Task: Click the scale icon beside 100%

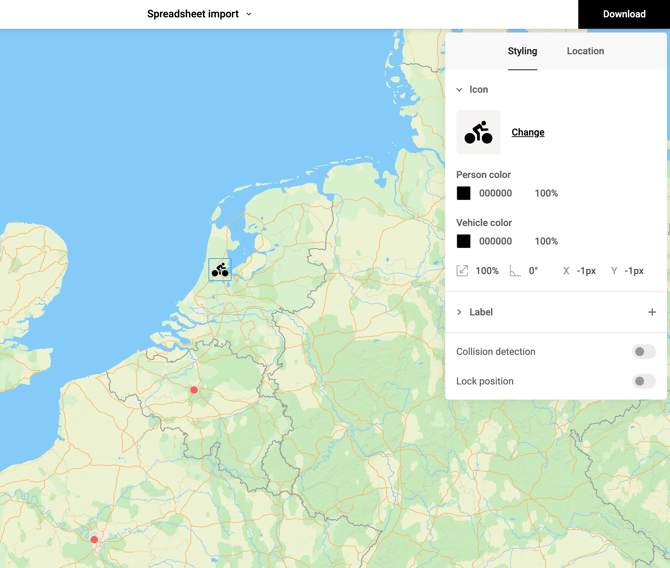Action: (x=462, y=271)
